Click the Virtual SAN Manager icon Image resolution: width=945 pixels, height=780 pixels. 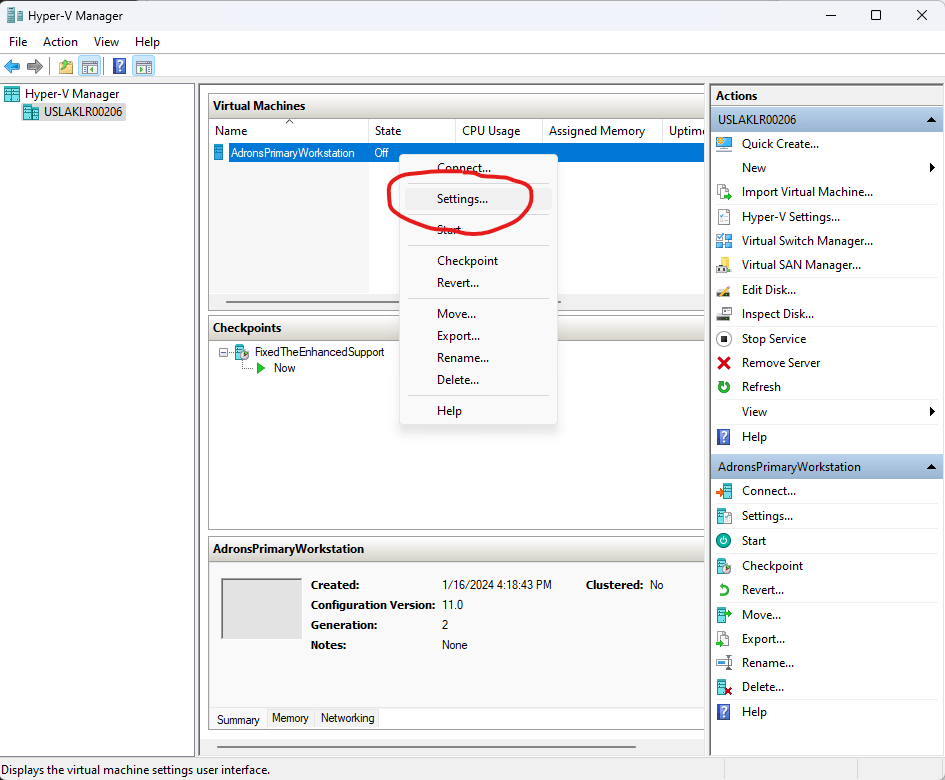pos(724,265)
